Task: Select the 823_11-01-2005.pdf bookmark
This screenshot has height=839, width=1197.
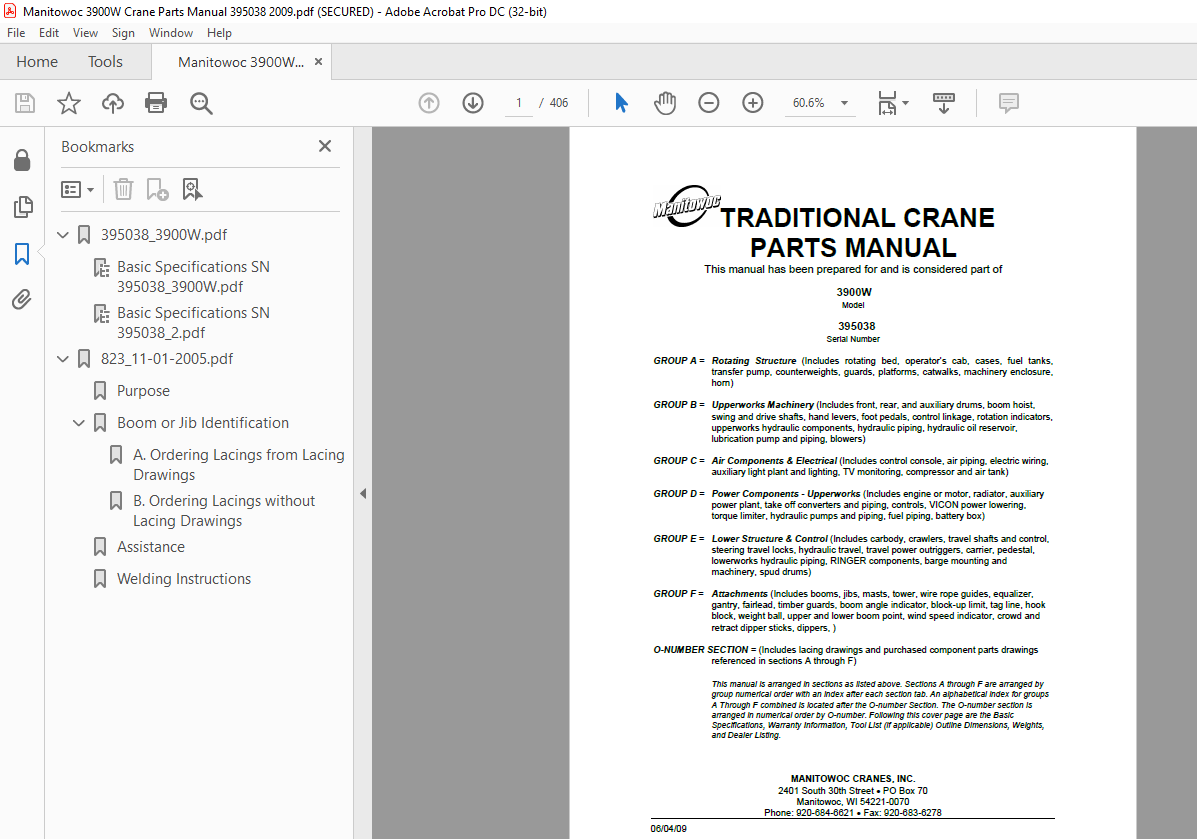Action: coord(167,359)
